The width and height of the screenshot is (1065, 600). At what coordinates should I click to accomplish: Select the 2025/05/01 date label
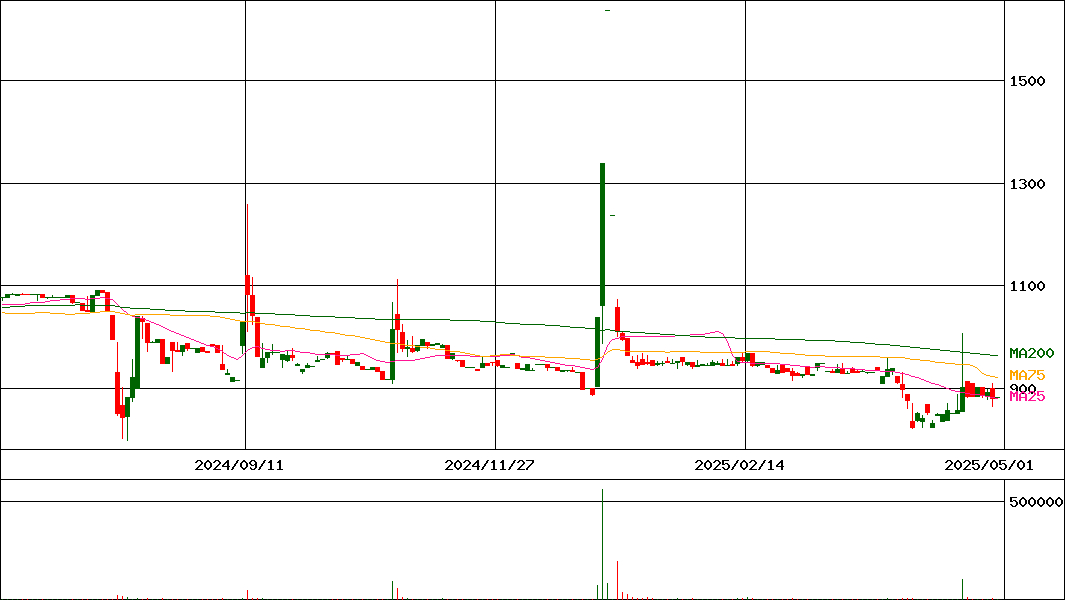pos(989,465)
